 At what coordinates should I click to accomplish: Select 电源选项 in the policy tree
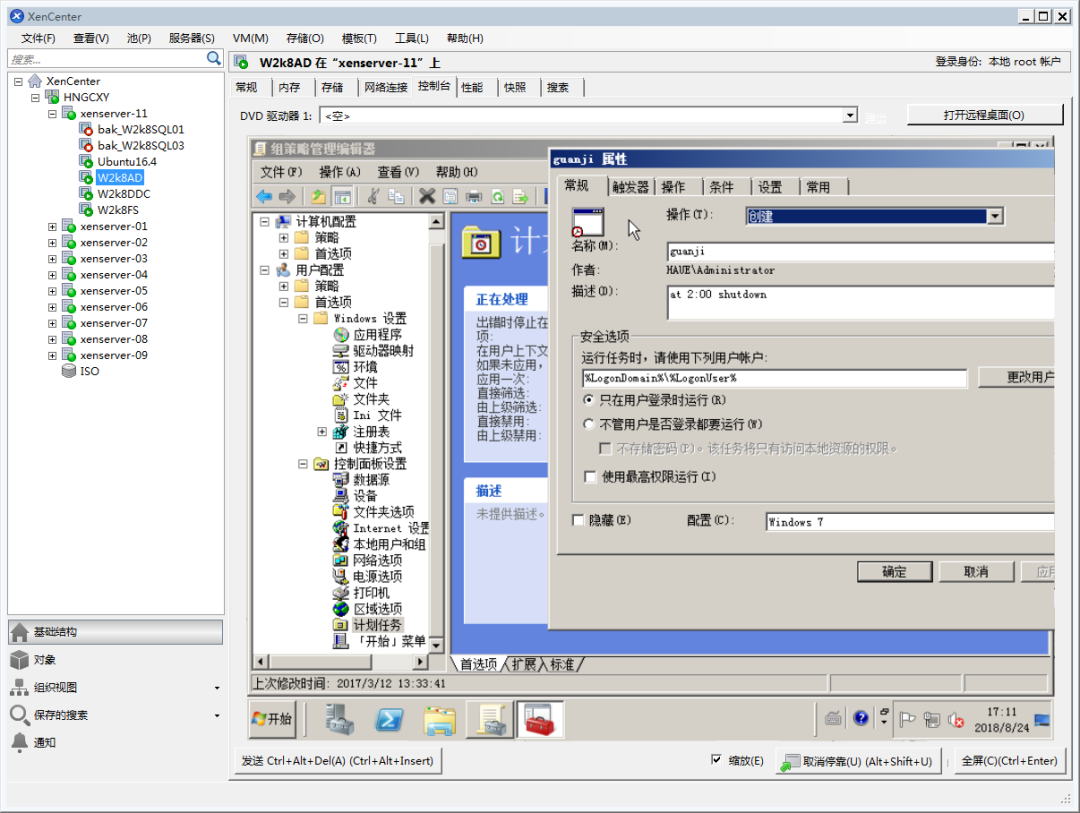point(377,577)
